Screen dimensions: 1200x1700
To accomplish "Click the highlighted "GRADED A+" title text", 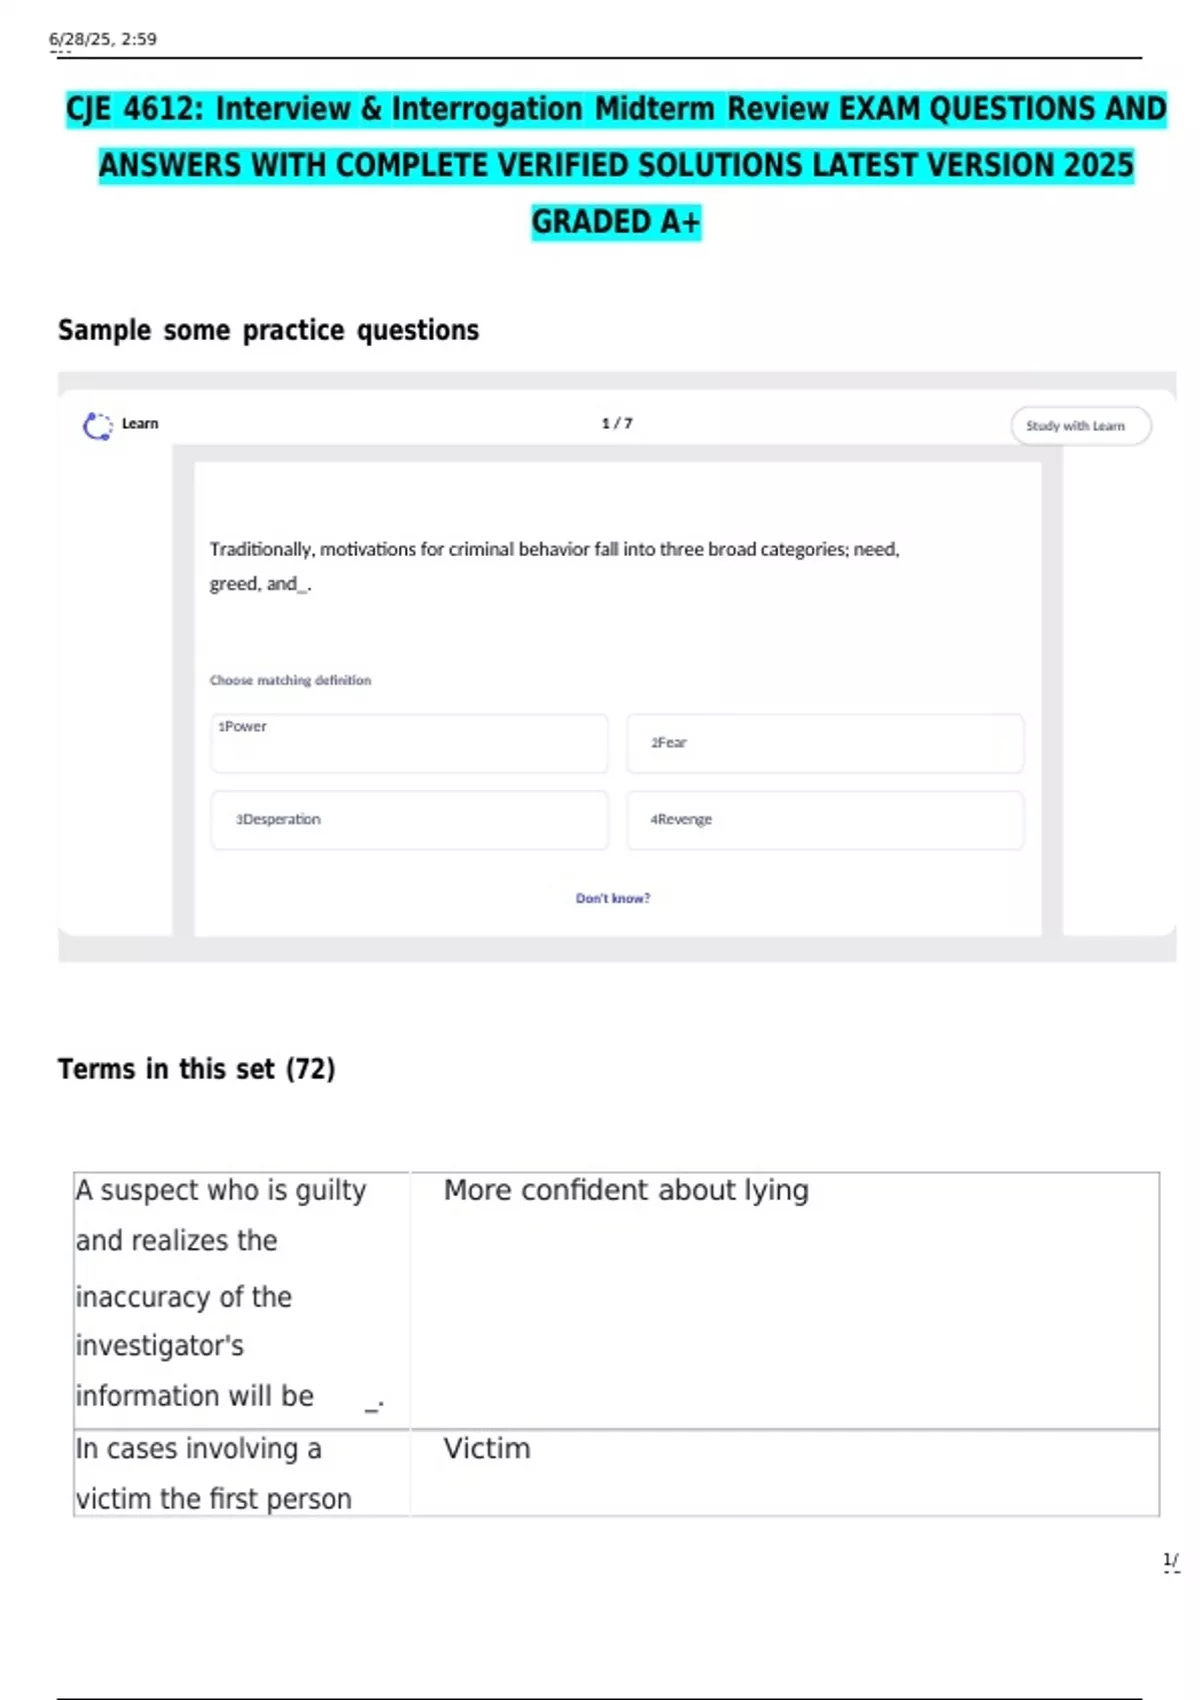I will 616,221.
